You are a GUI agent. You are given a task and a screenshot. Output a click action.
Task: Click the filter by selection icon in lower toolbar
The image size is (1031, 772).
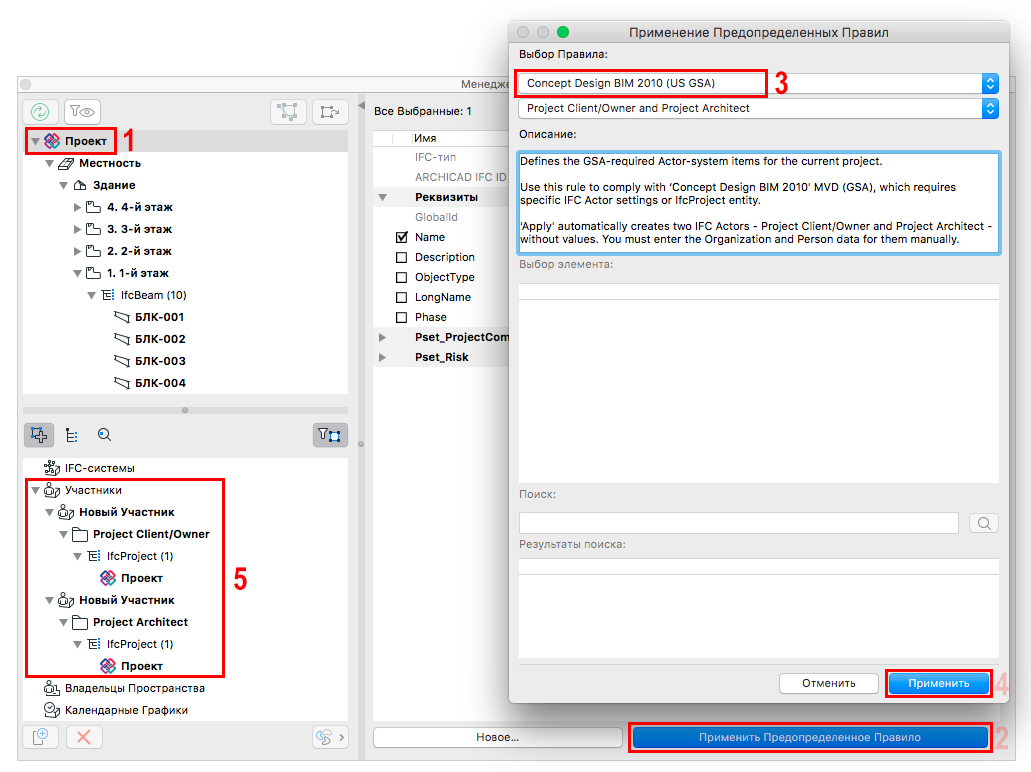(x=329, y=435)
